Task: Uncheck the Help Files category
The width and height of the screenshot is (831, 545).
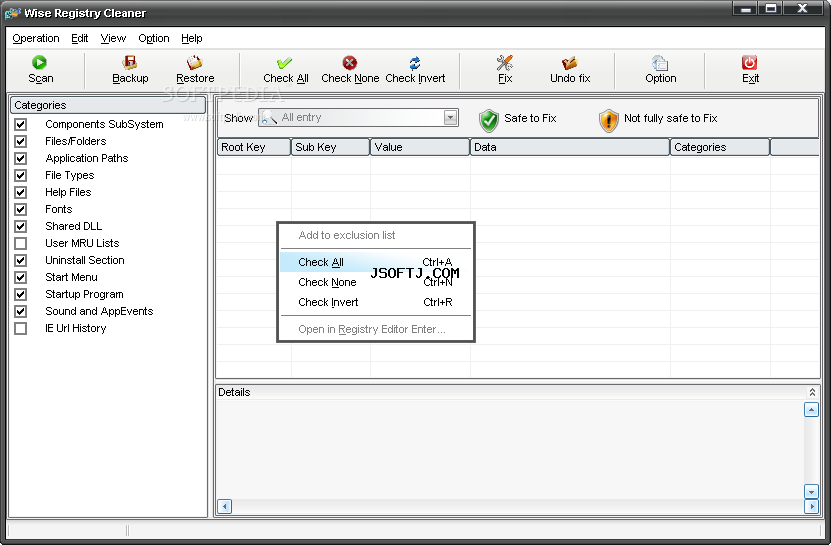Action: point(21,192)
